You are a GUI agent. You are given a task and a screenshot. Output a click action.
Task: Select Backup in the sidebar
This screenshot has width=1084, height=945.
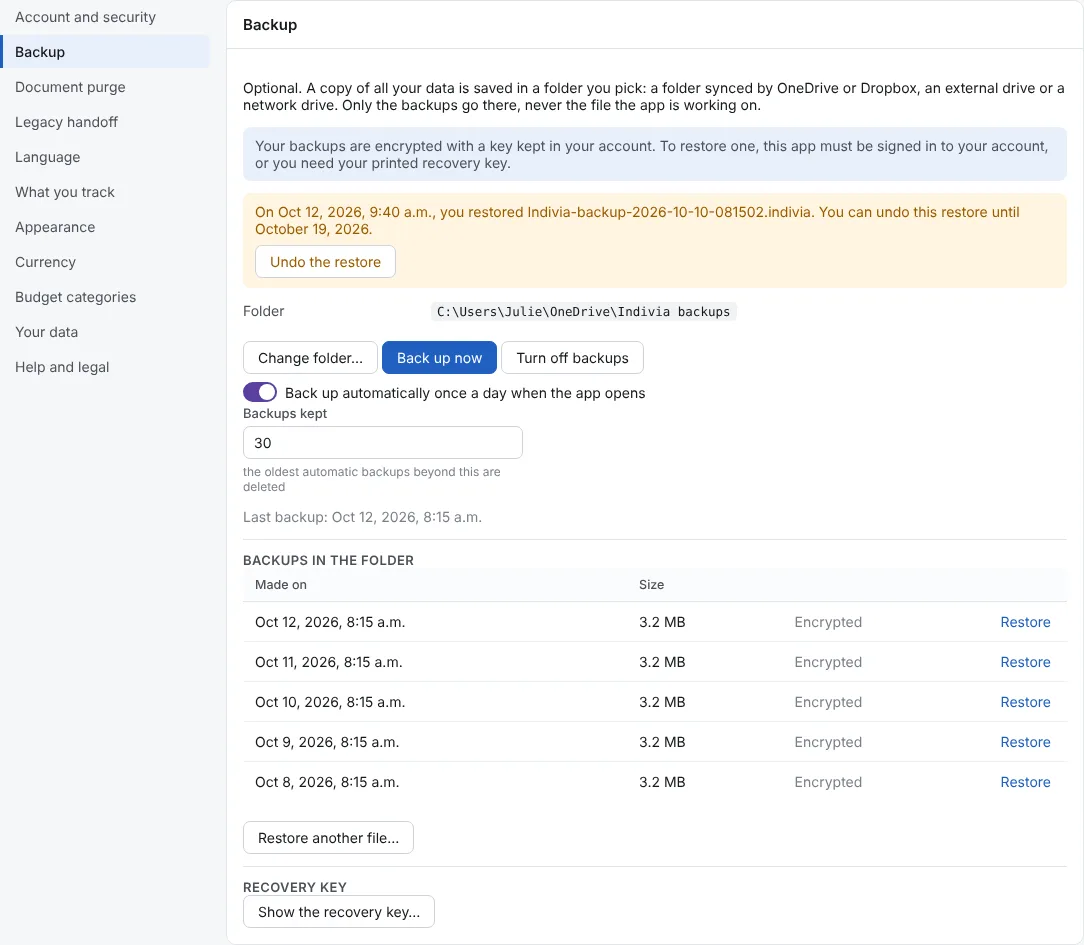[105, 52]
